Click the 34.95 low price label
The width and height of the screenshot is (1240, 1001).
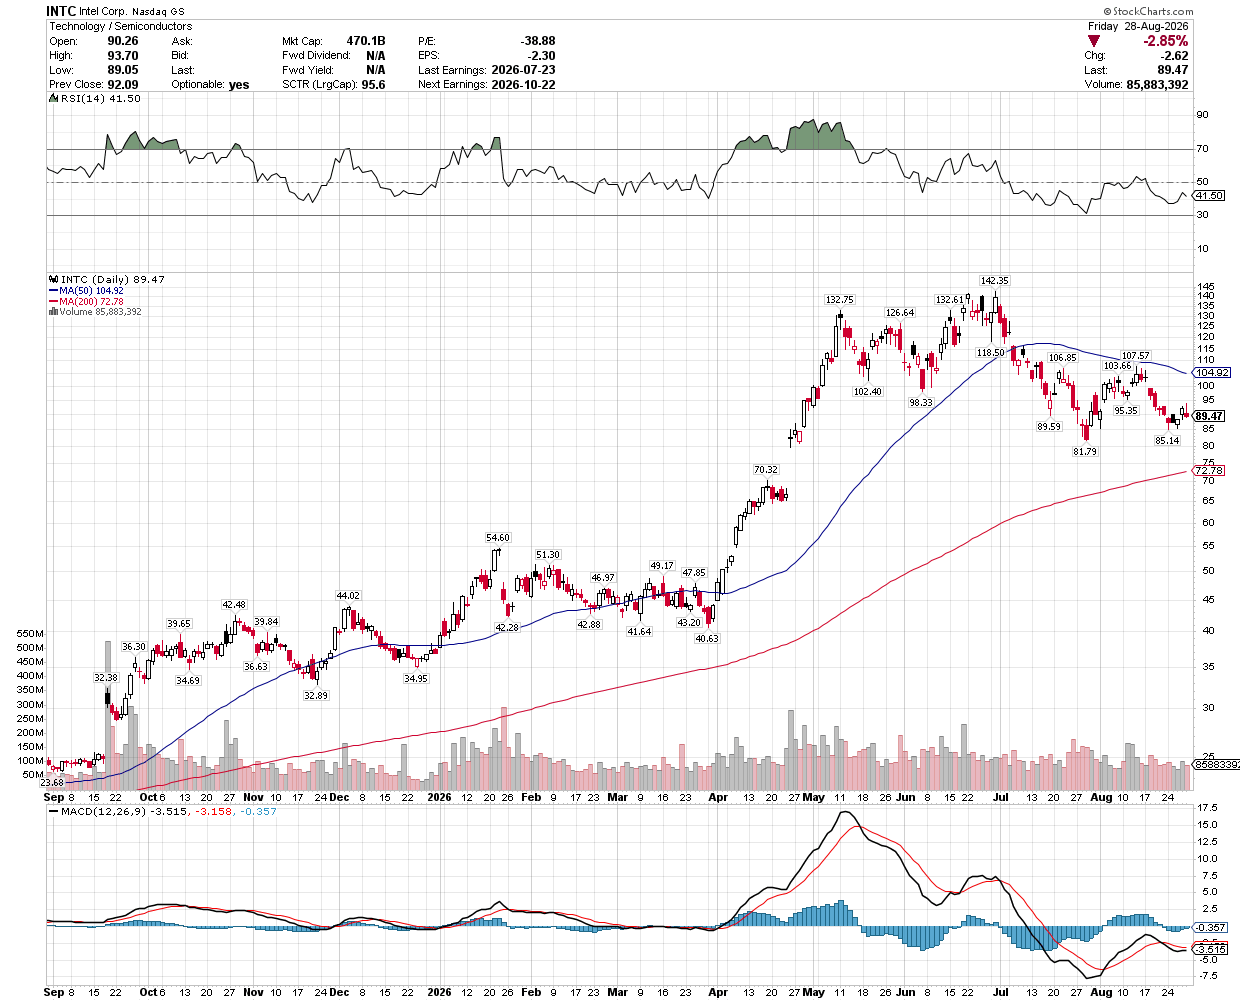(x=415, y=679)
